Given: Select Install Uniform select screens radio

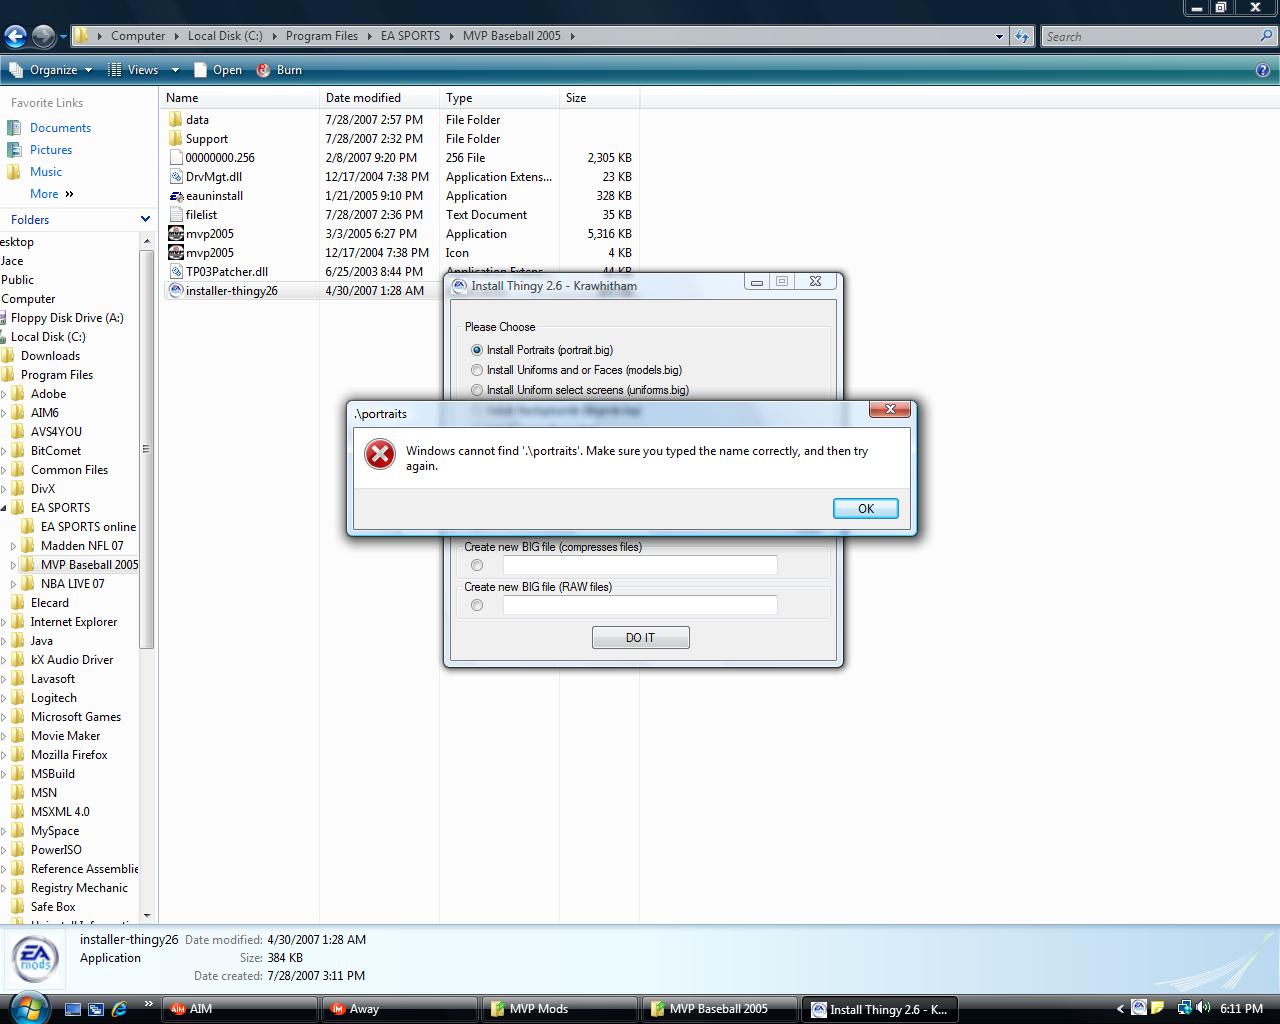Looking at the screenshot, I should tap(477, 390).
